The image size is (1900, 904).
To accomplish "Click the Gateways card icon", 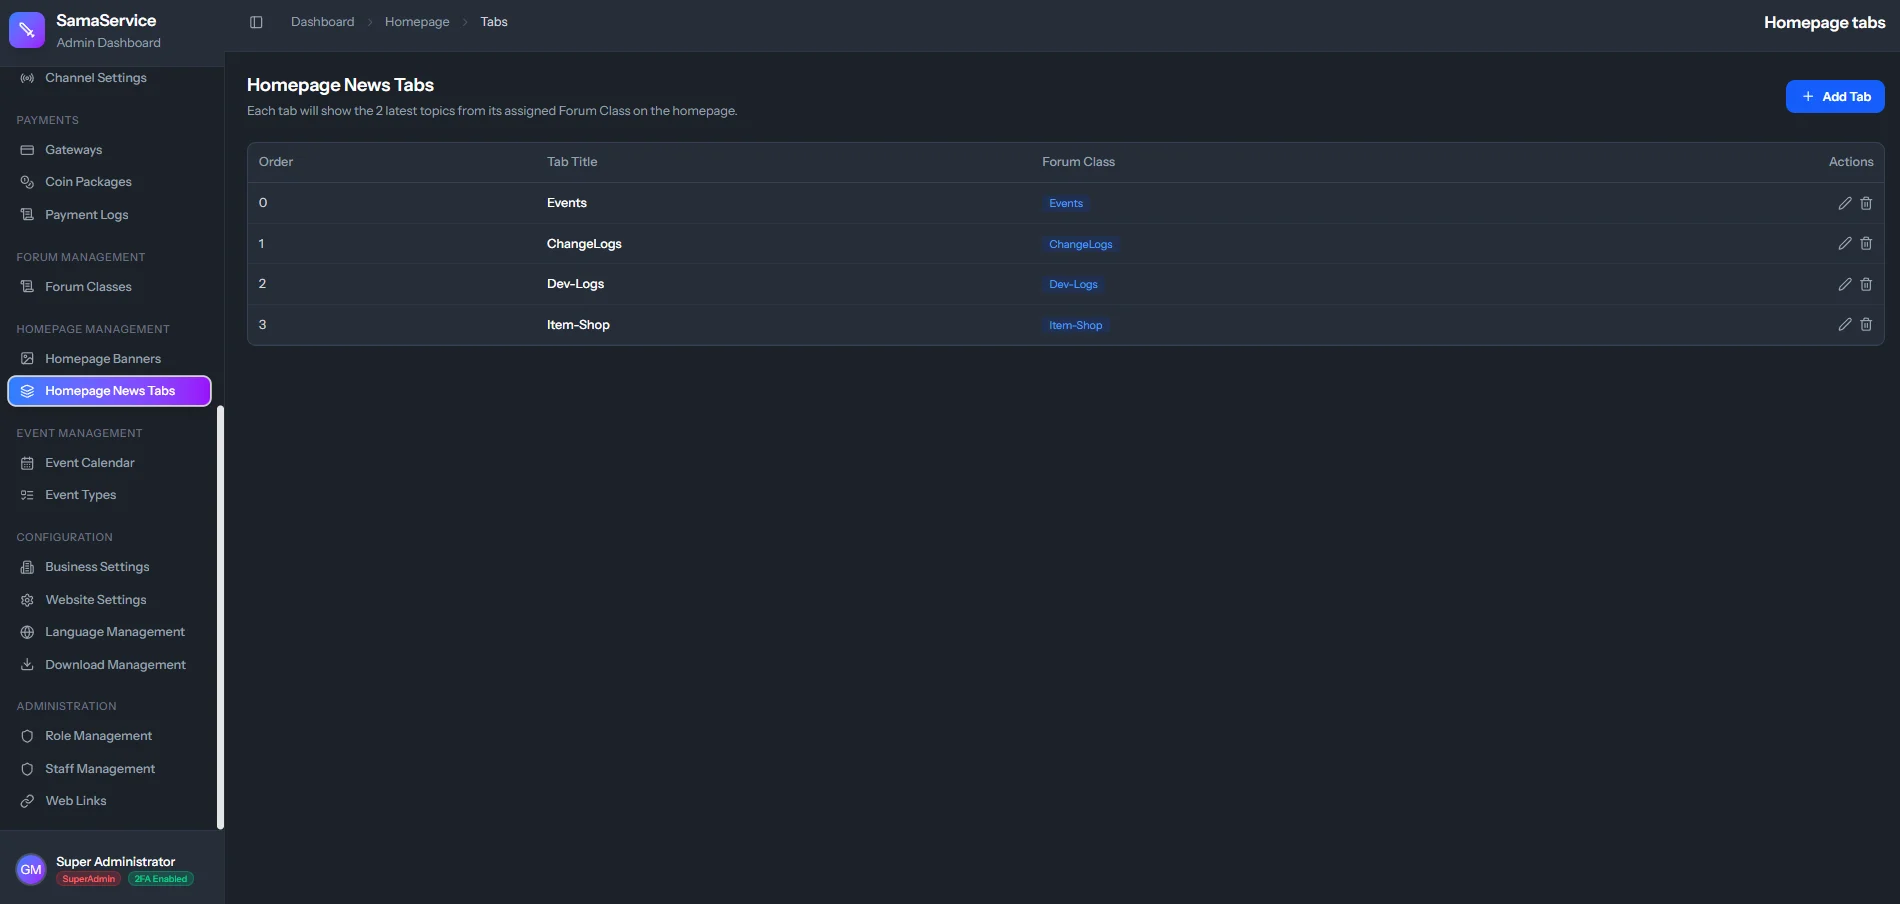I will pos(27,150).
